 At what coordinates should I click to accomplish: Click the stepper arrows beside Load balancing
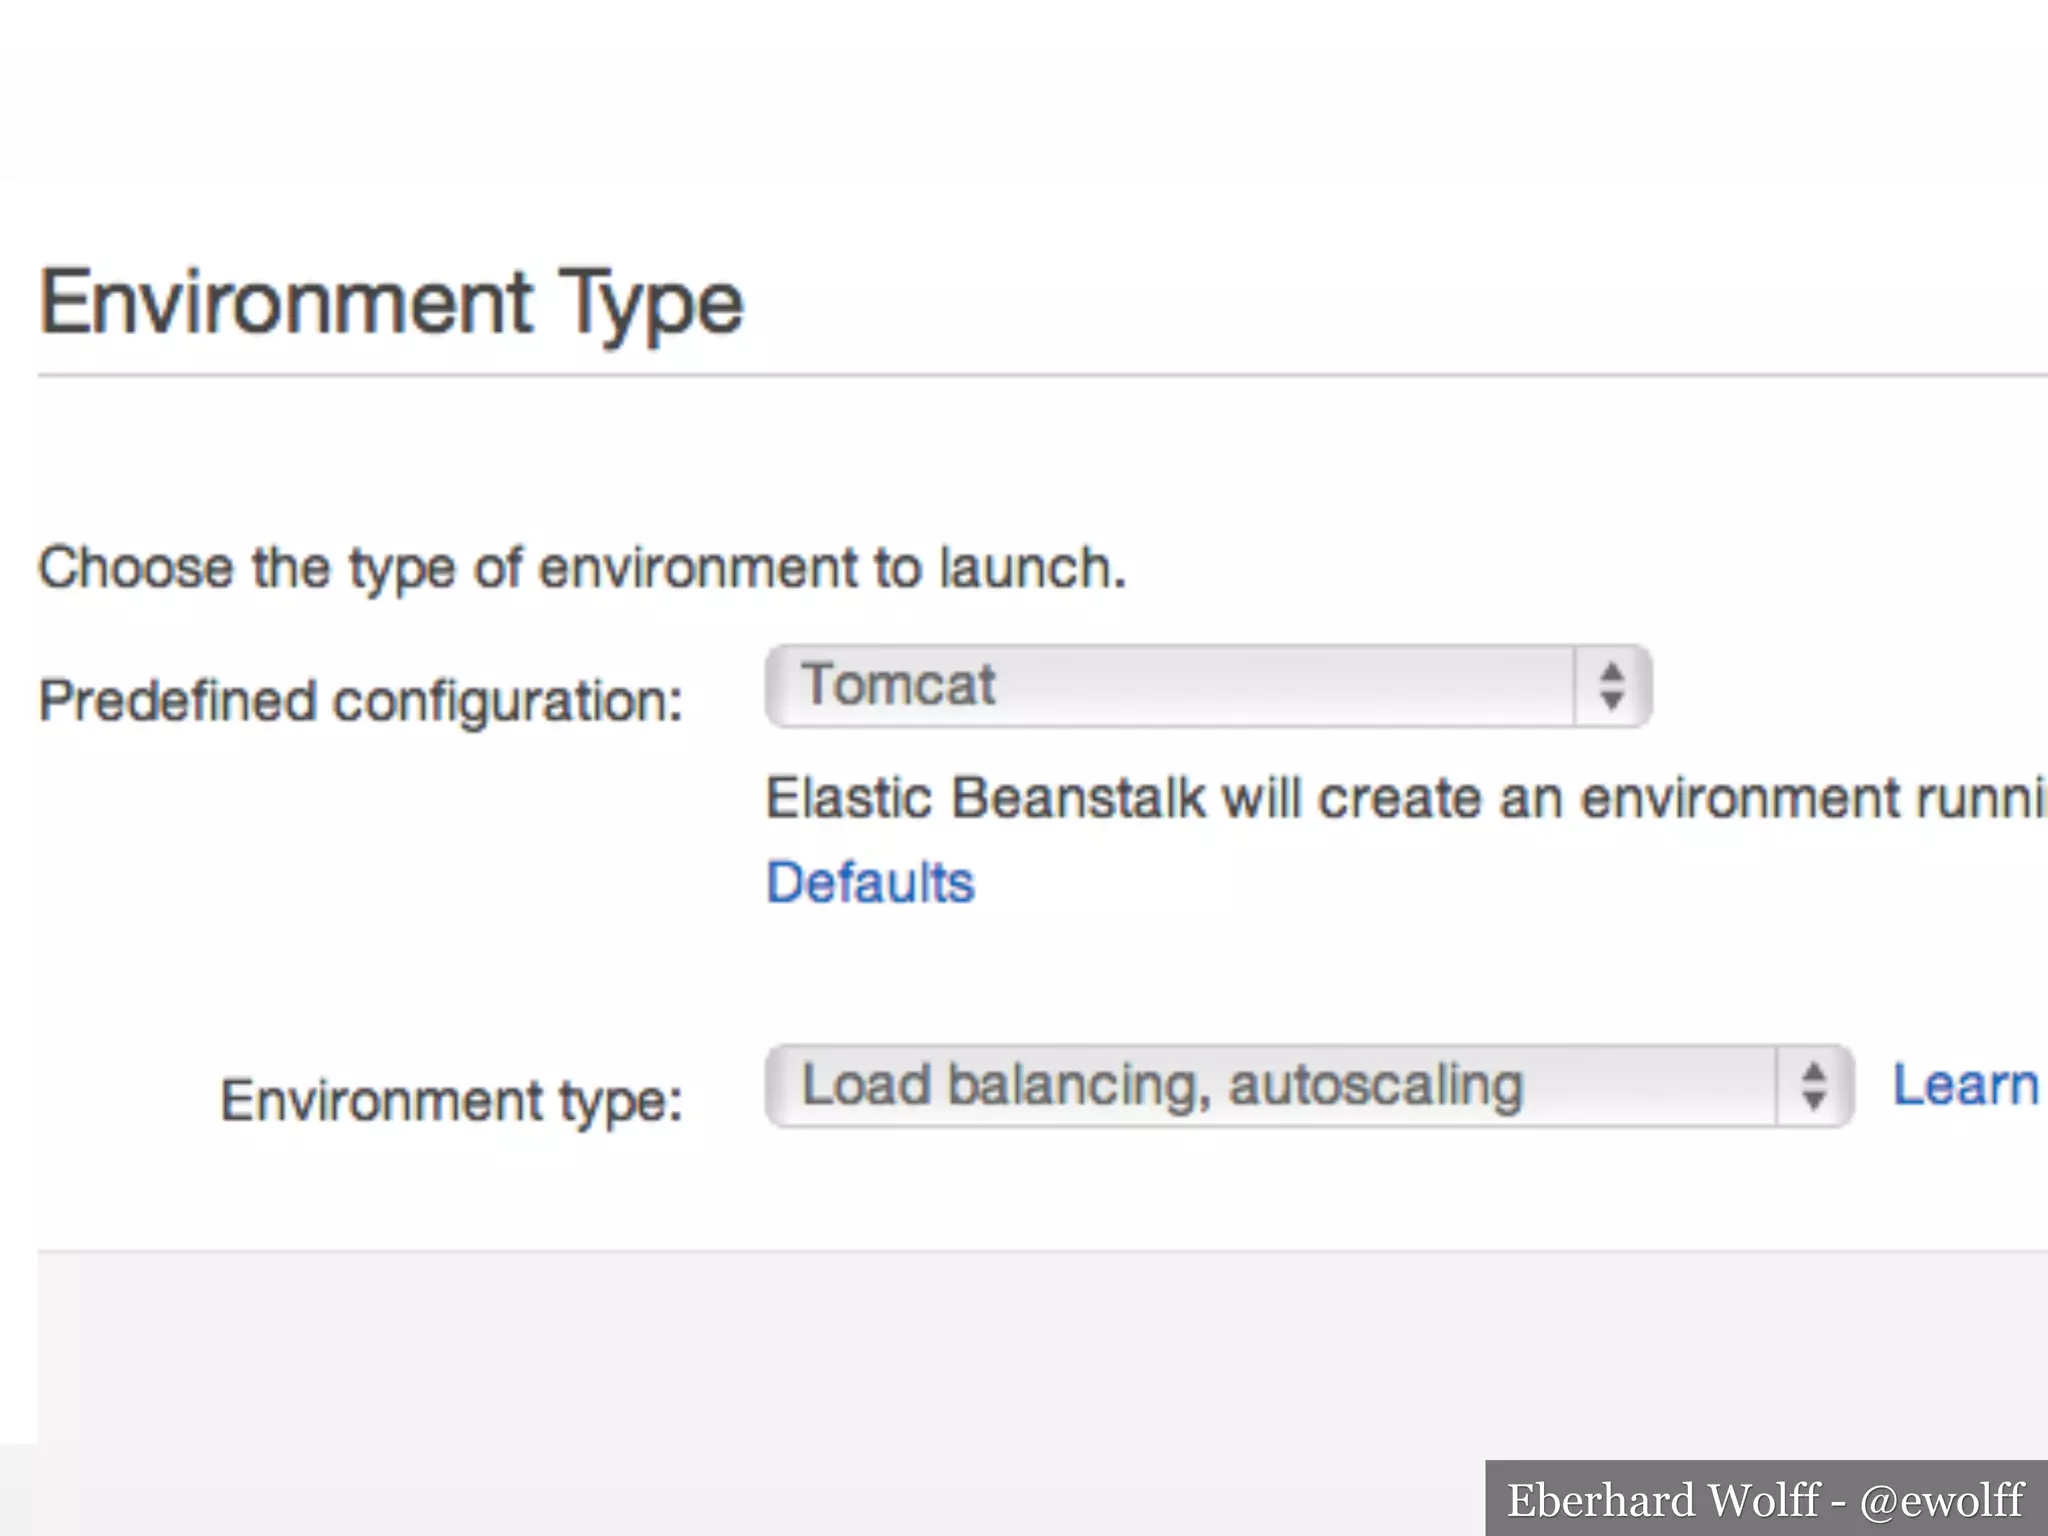[x=1813, y=1086]
